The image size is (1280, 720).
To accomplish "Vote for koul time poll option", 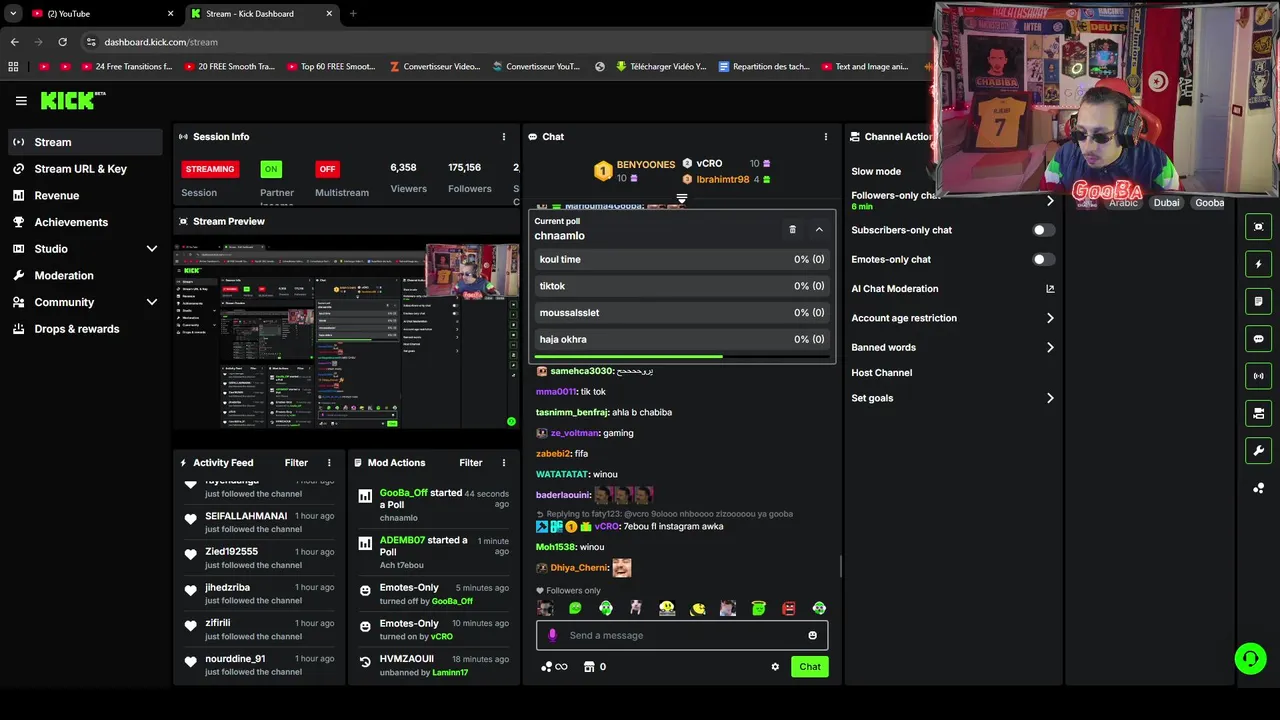I will click(682, 259).
